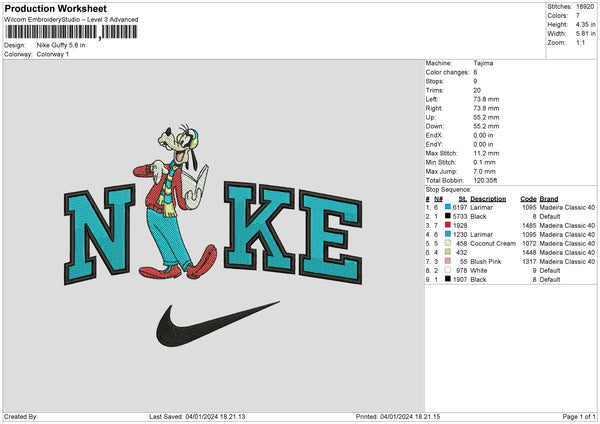This screenshot has width=600, height=424.
Task: Click the Blush Pink color swatch
Action: (x=448, y=261)
